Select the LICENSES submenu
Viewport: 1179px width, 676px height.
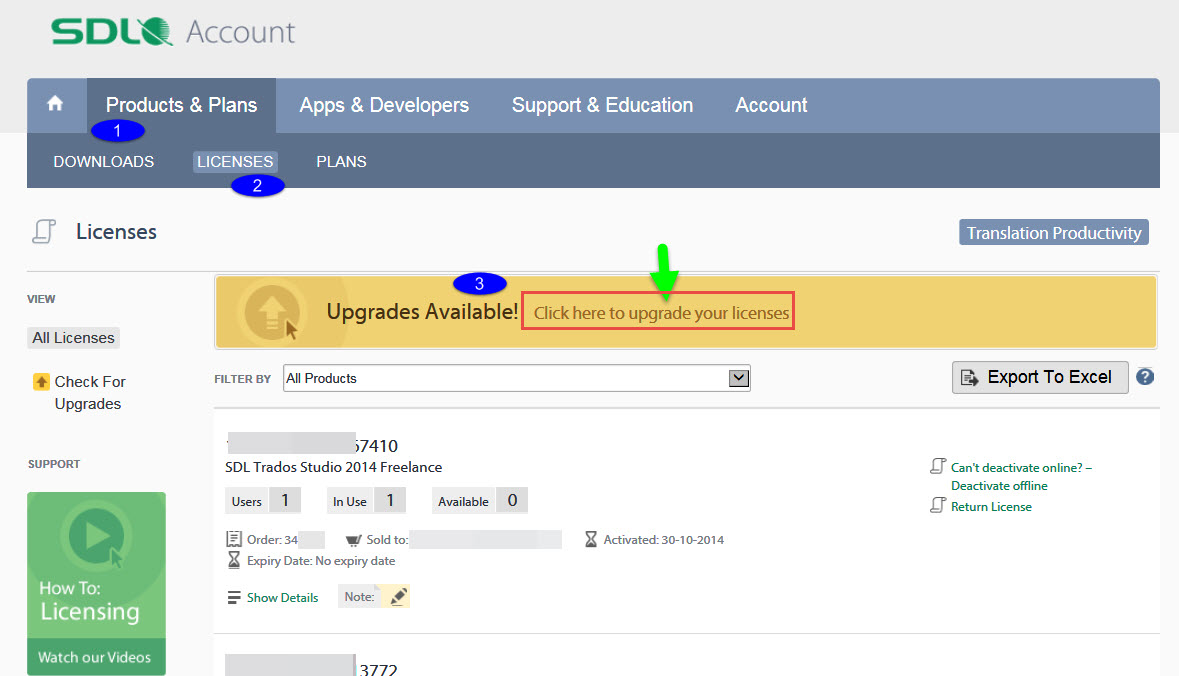pyautogui.click(x=235, y=162)
